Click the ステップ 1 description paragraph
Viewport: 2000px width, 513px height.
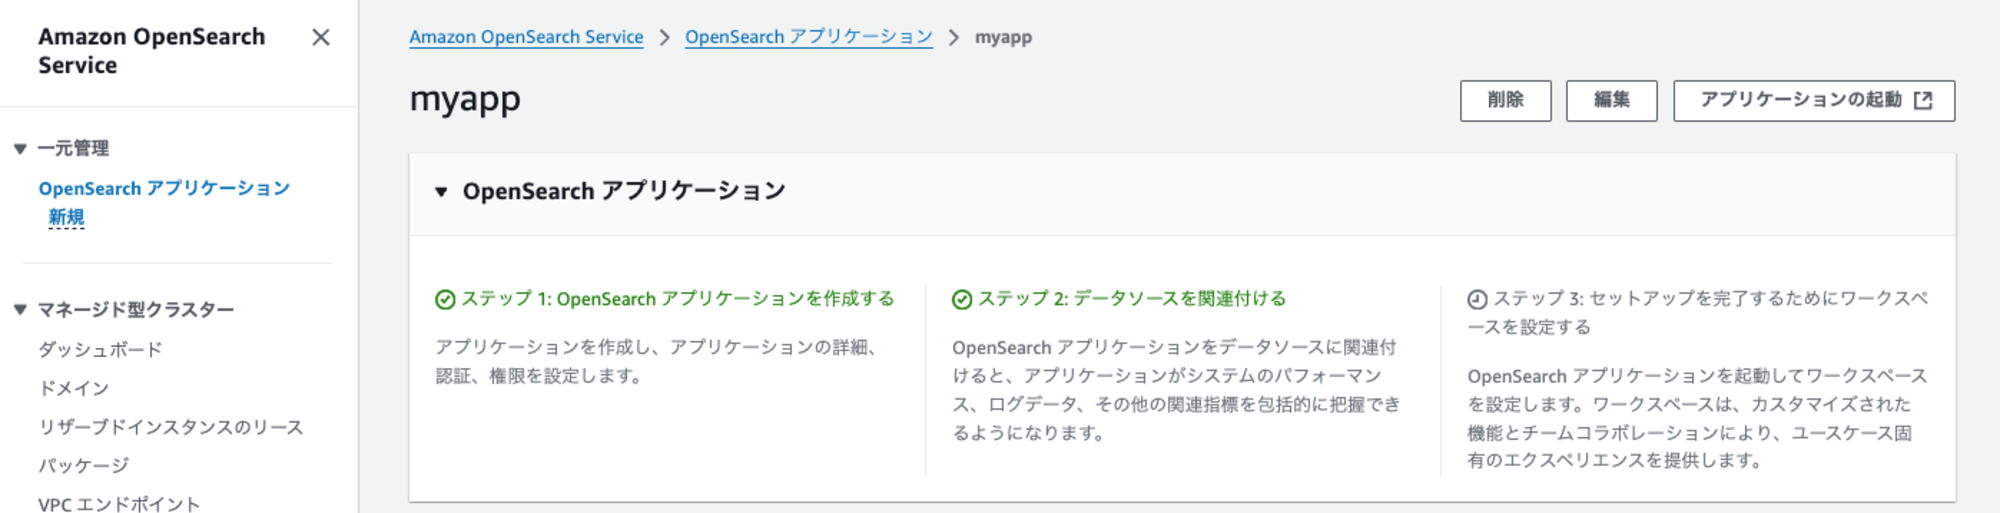[x=657, y=361]
